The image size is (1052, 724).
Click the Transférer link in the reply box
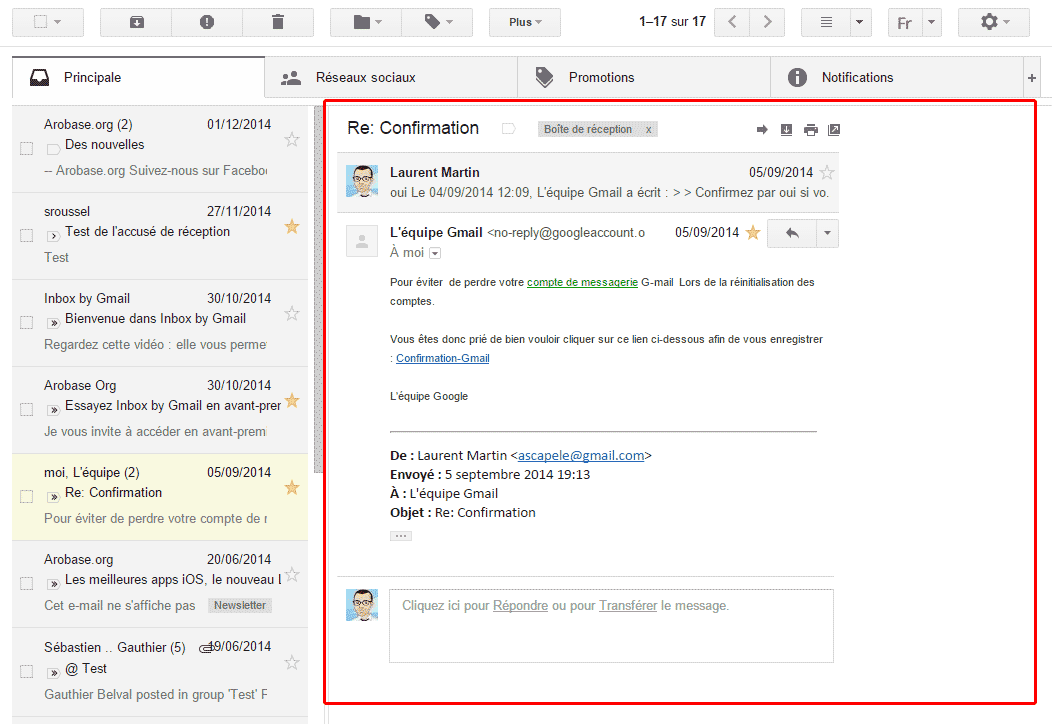(x=628, y=606)
